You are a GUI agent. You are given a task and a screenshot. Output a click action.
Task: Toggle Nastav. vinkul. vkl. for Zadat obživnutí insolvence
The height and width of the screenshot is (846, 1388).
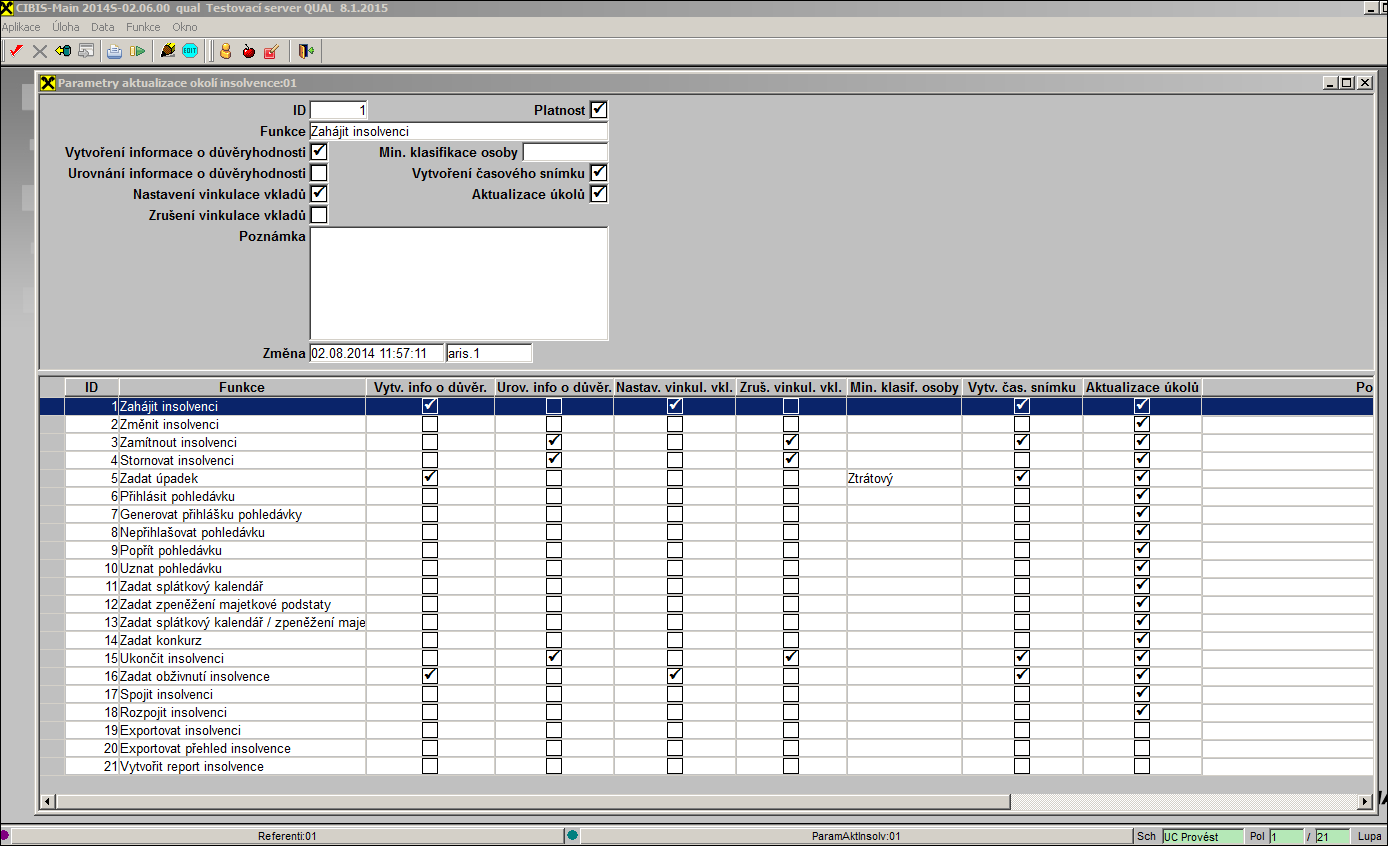pos(675,676)
